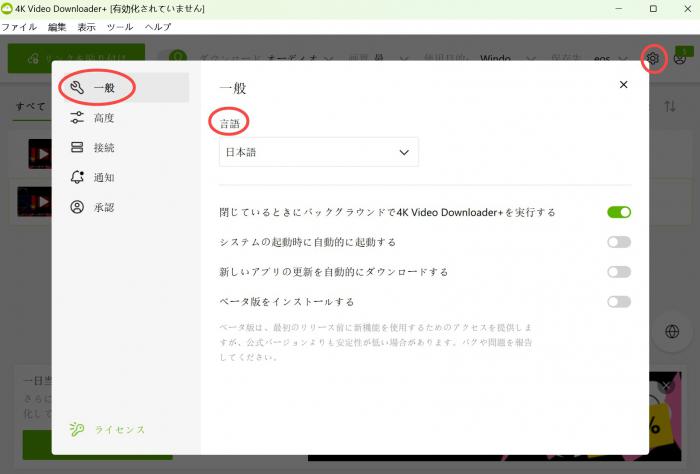Click the first video thumbnail in download list
Image resolution: width=700 pixels, height=474 pixels.
pos(40,154)
